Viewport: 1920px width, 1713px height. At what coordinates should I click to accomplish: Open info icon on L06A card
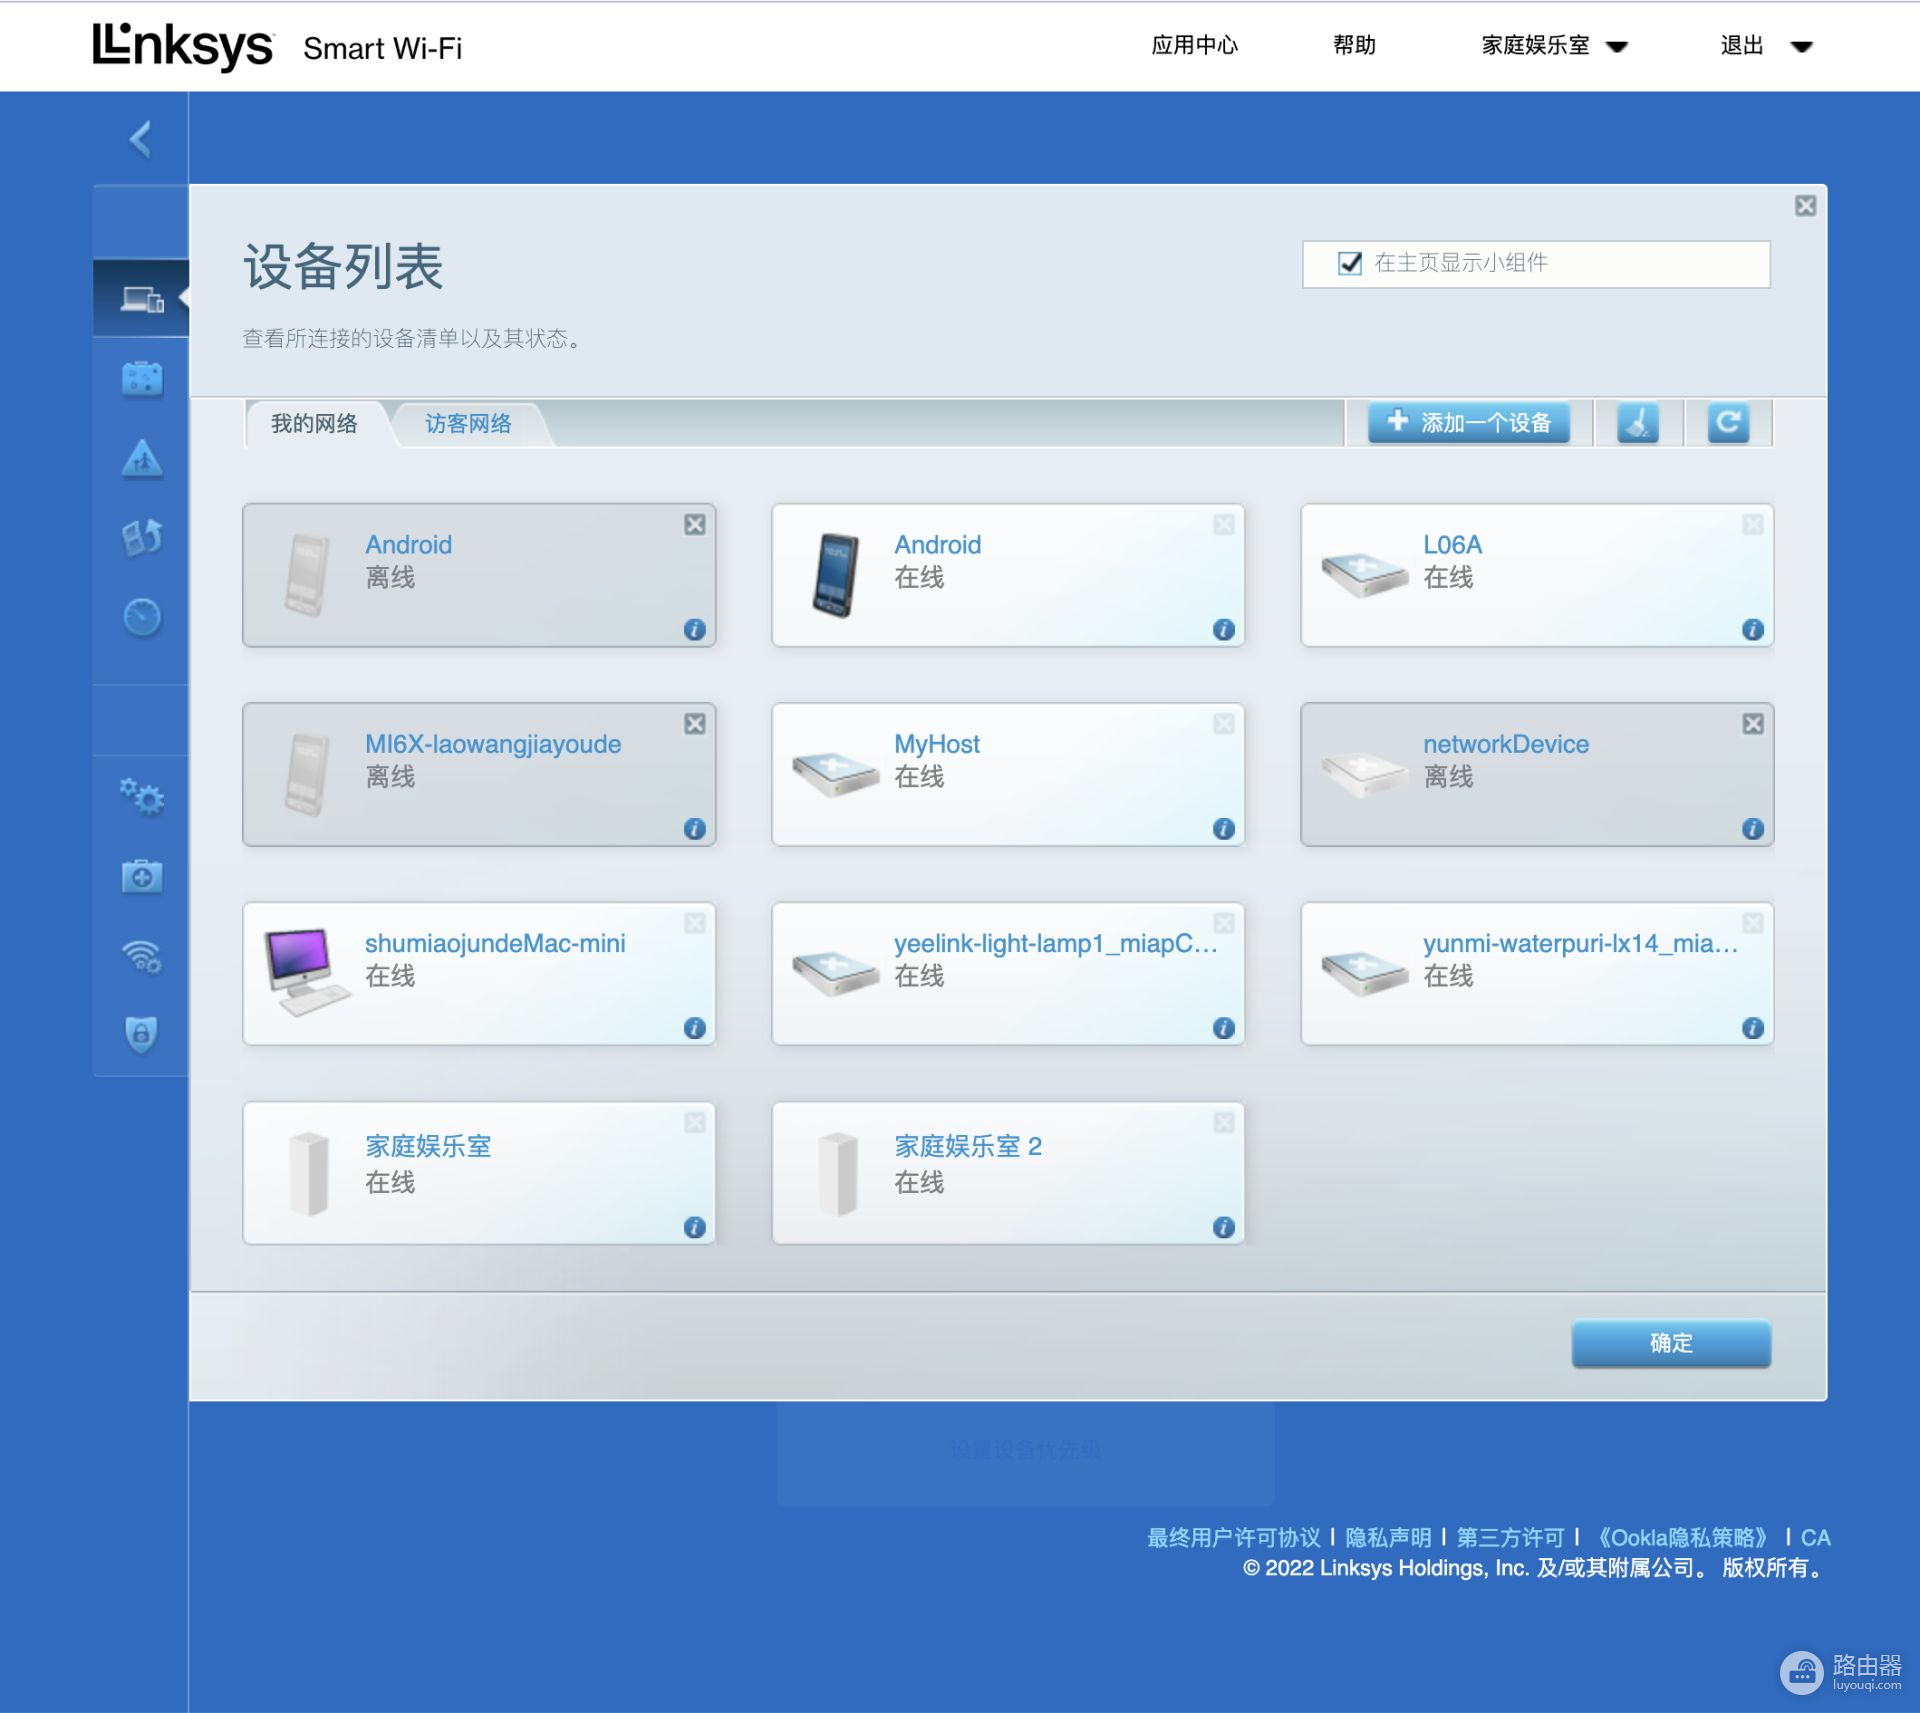(x=1753, y=629)
